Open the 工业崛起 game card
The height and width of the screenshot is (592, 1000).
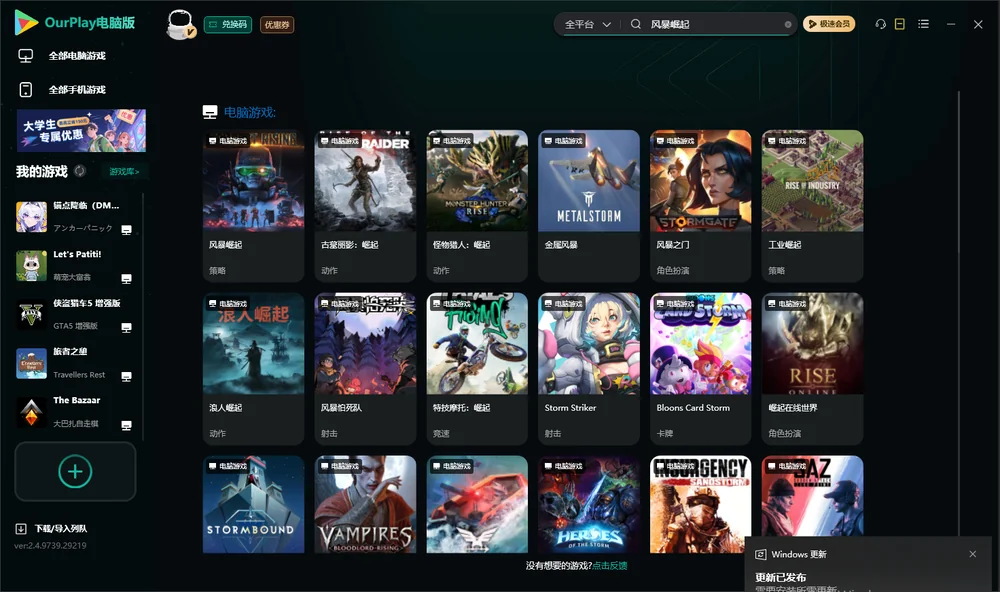pyautogui.click(x=812, y=205)
